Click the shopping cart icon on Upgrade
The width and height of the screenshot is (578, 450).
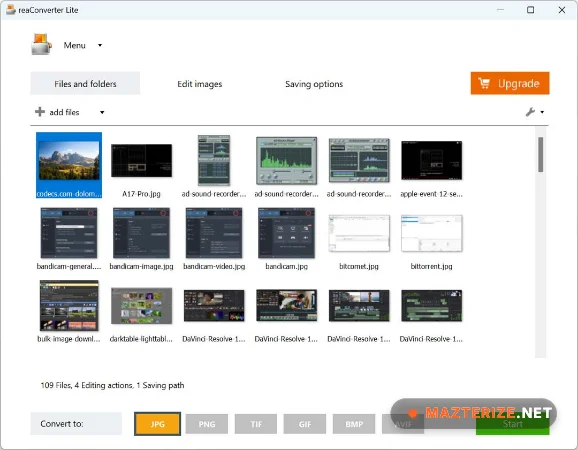[x=484, y=83]
